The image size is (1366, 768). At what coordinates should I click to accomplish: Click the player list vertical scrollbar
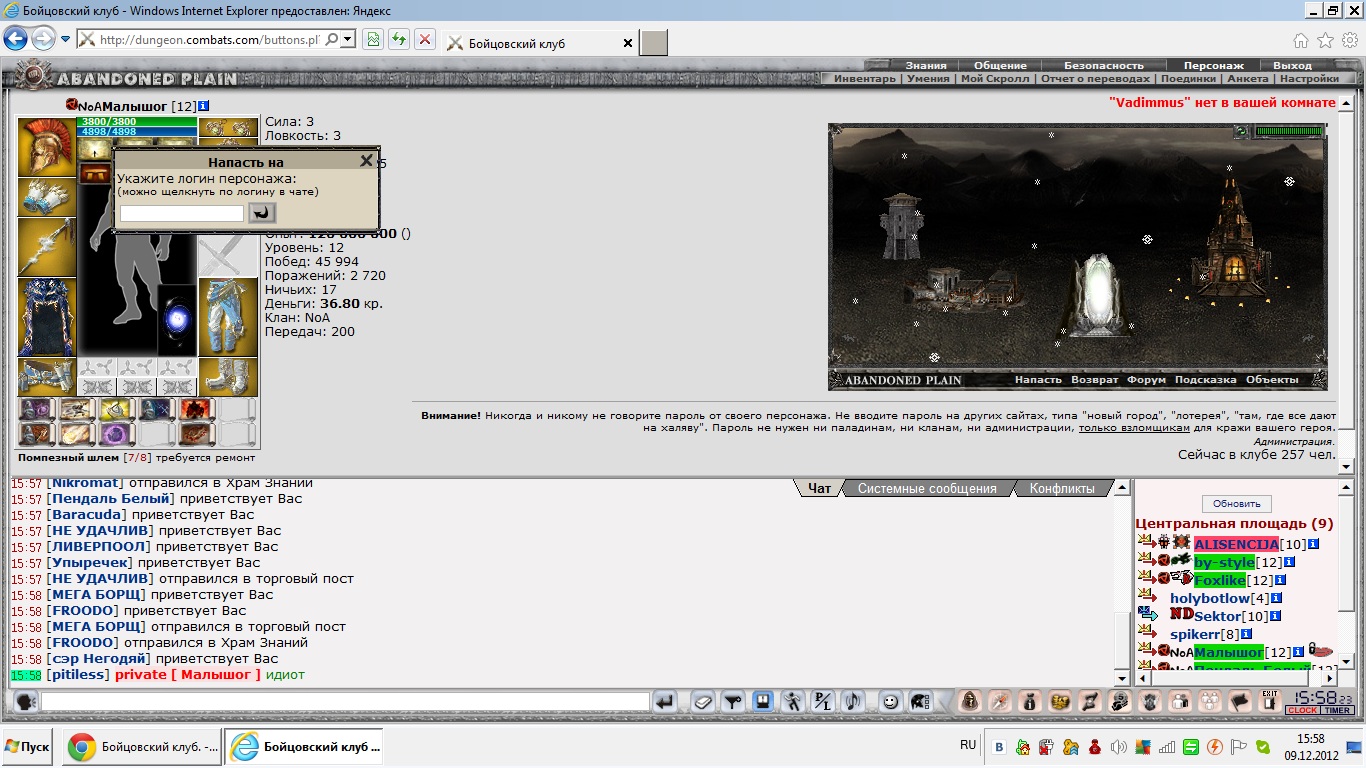pyautogui.click(x=1346, y=575)
